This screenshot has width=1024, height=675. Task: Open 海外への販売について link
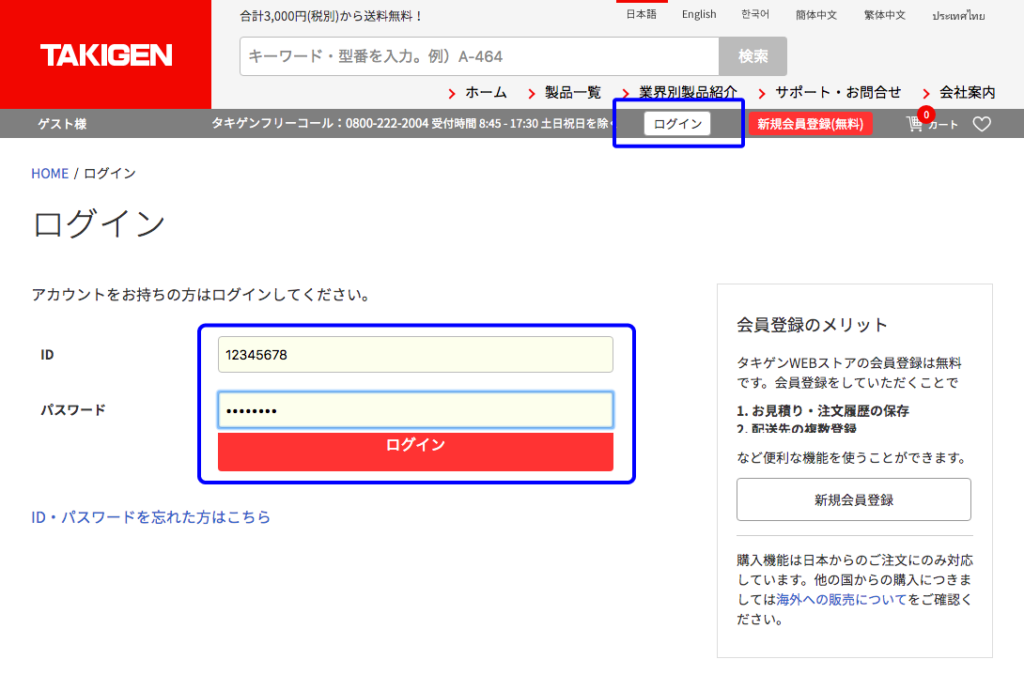[x=841, y=599]
